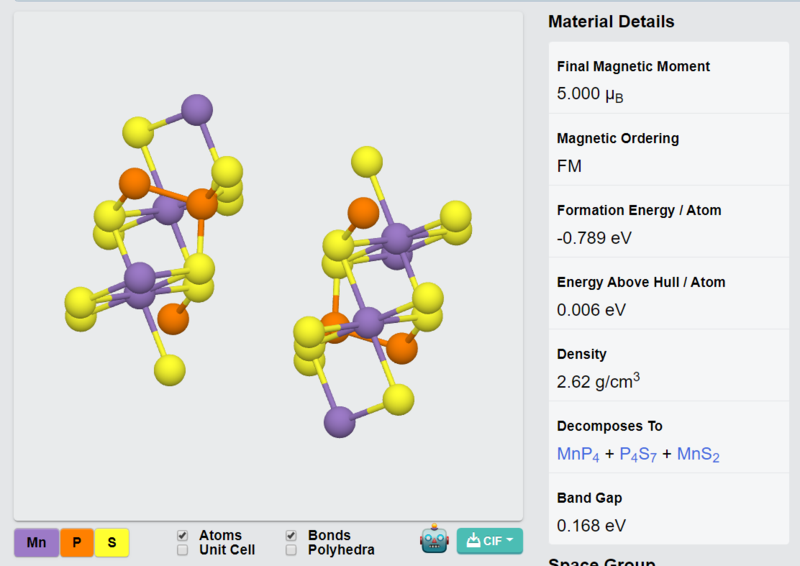Image resolution: width=800 pixels, height=566 pixels.
Task: Click the orange P legend swatch
Action: 77,542
